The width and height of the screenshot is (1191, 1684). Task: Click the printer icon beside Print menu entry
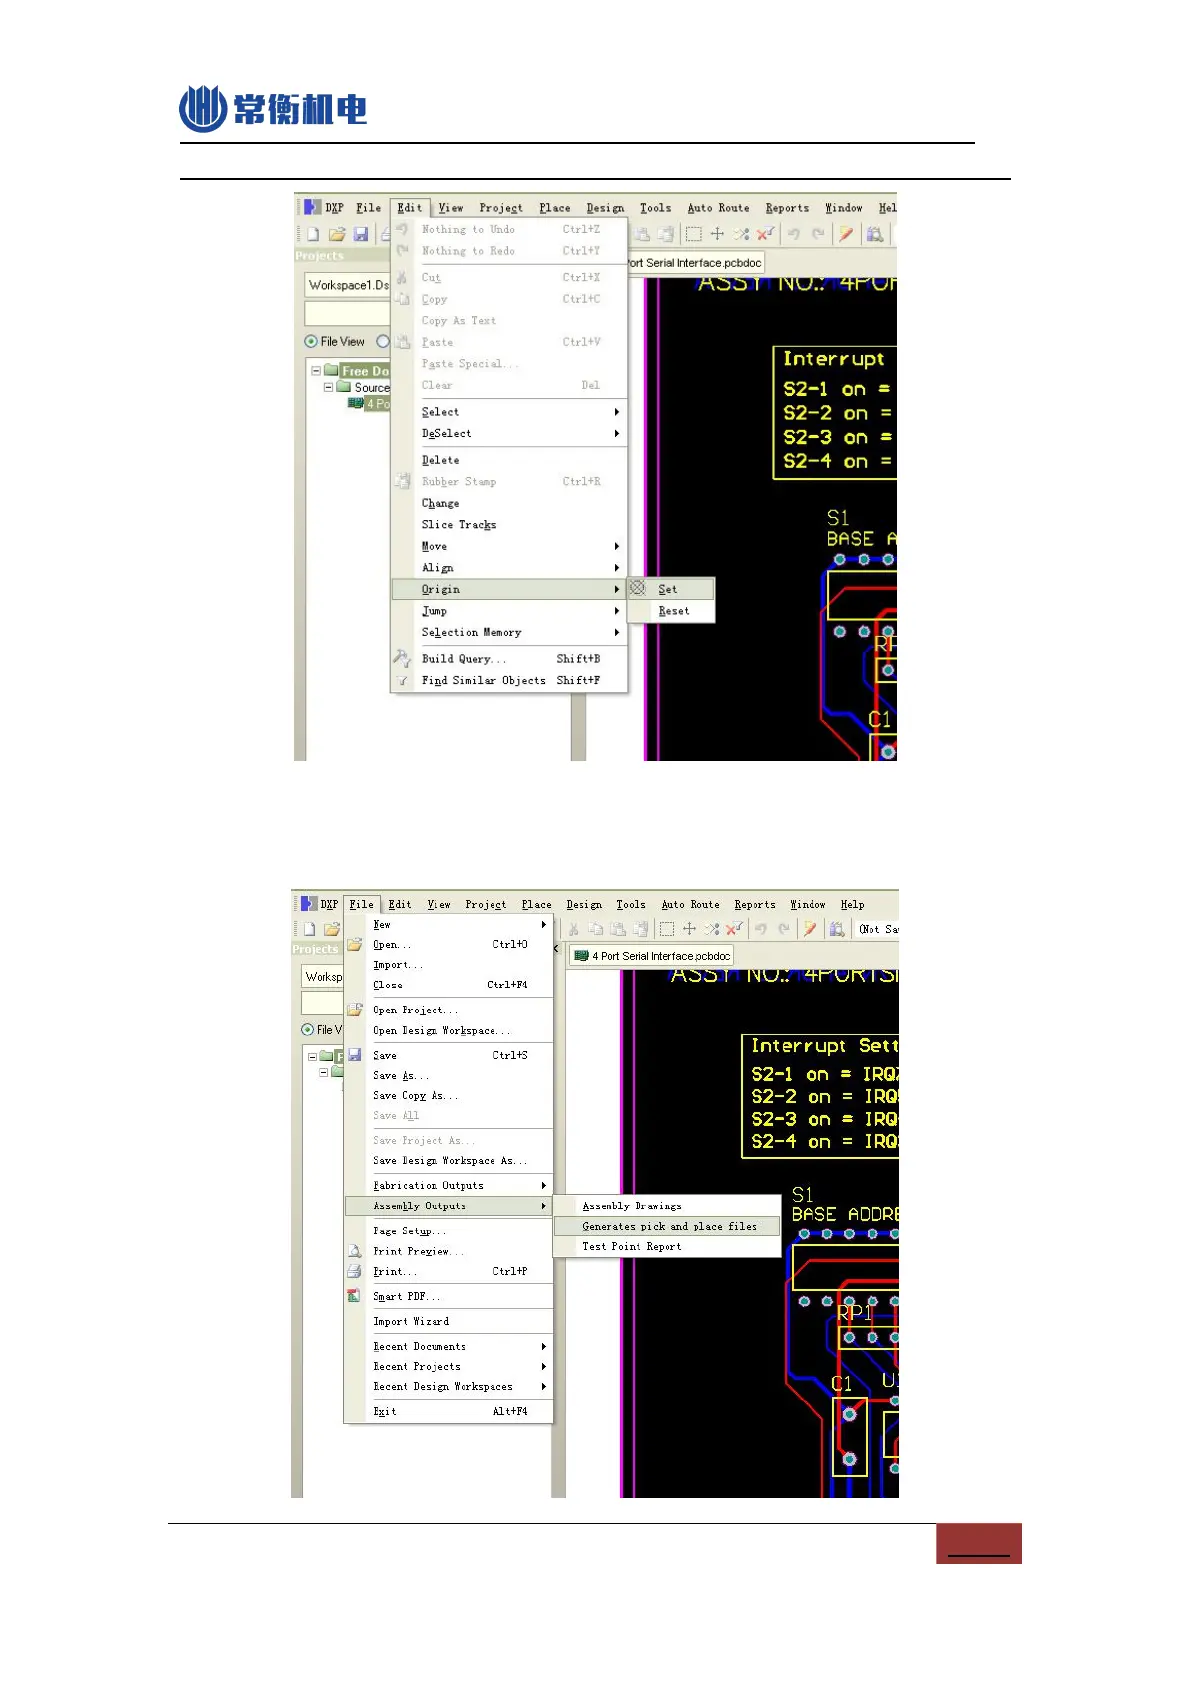coord(354,1271)
